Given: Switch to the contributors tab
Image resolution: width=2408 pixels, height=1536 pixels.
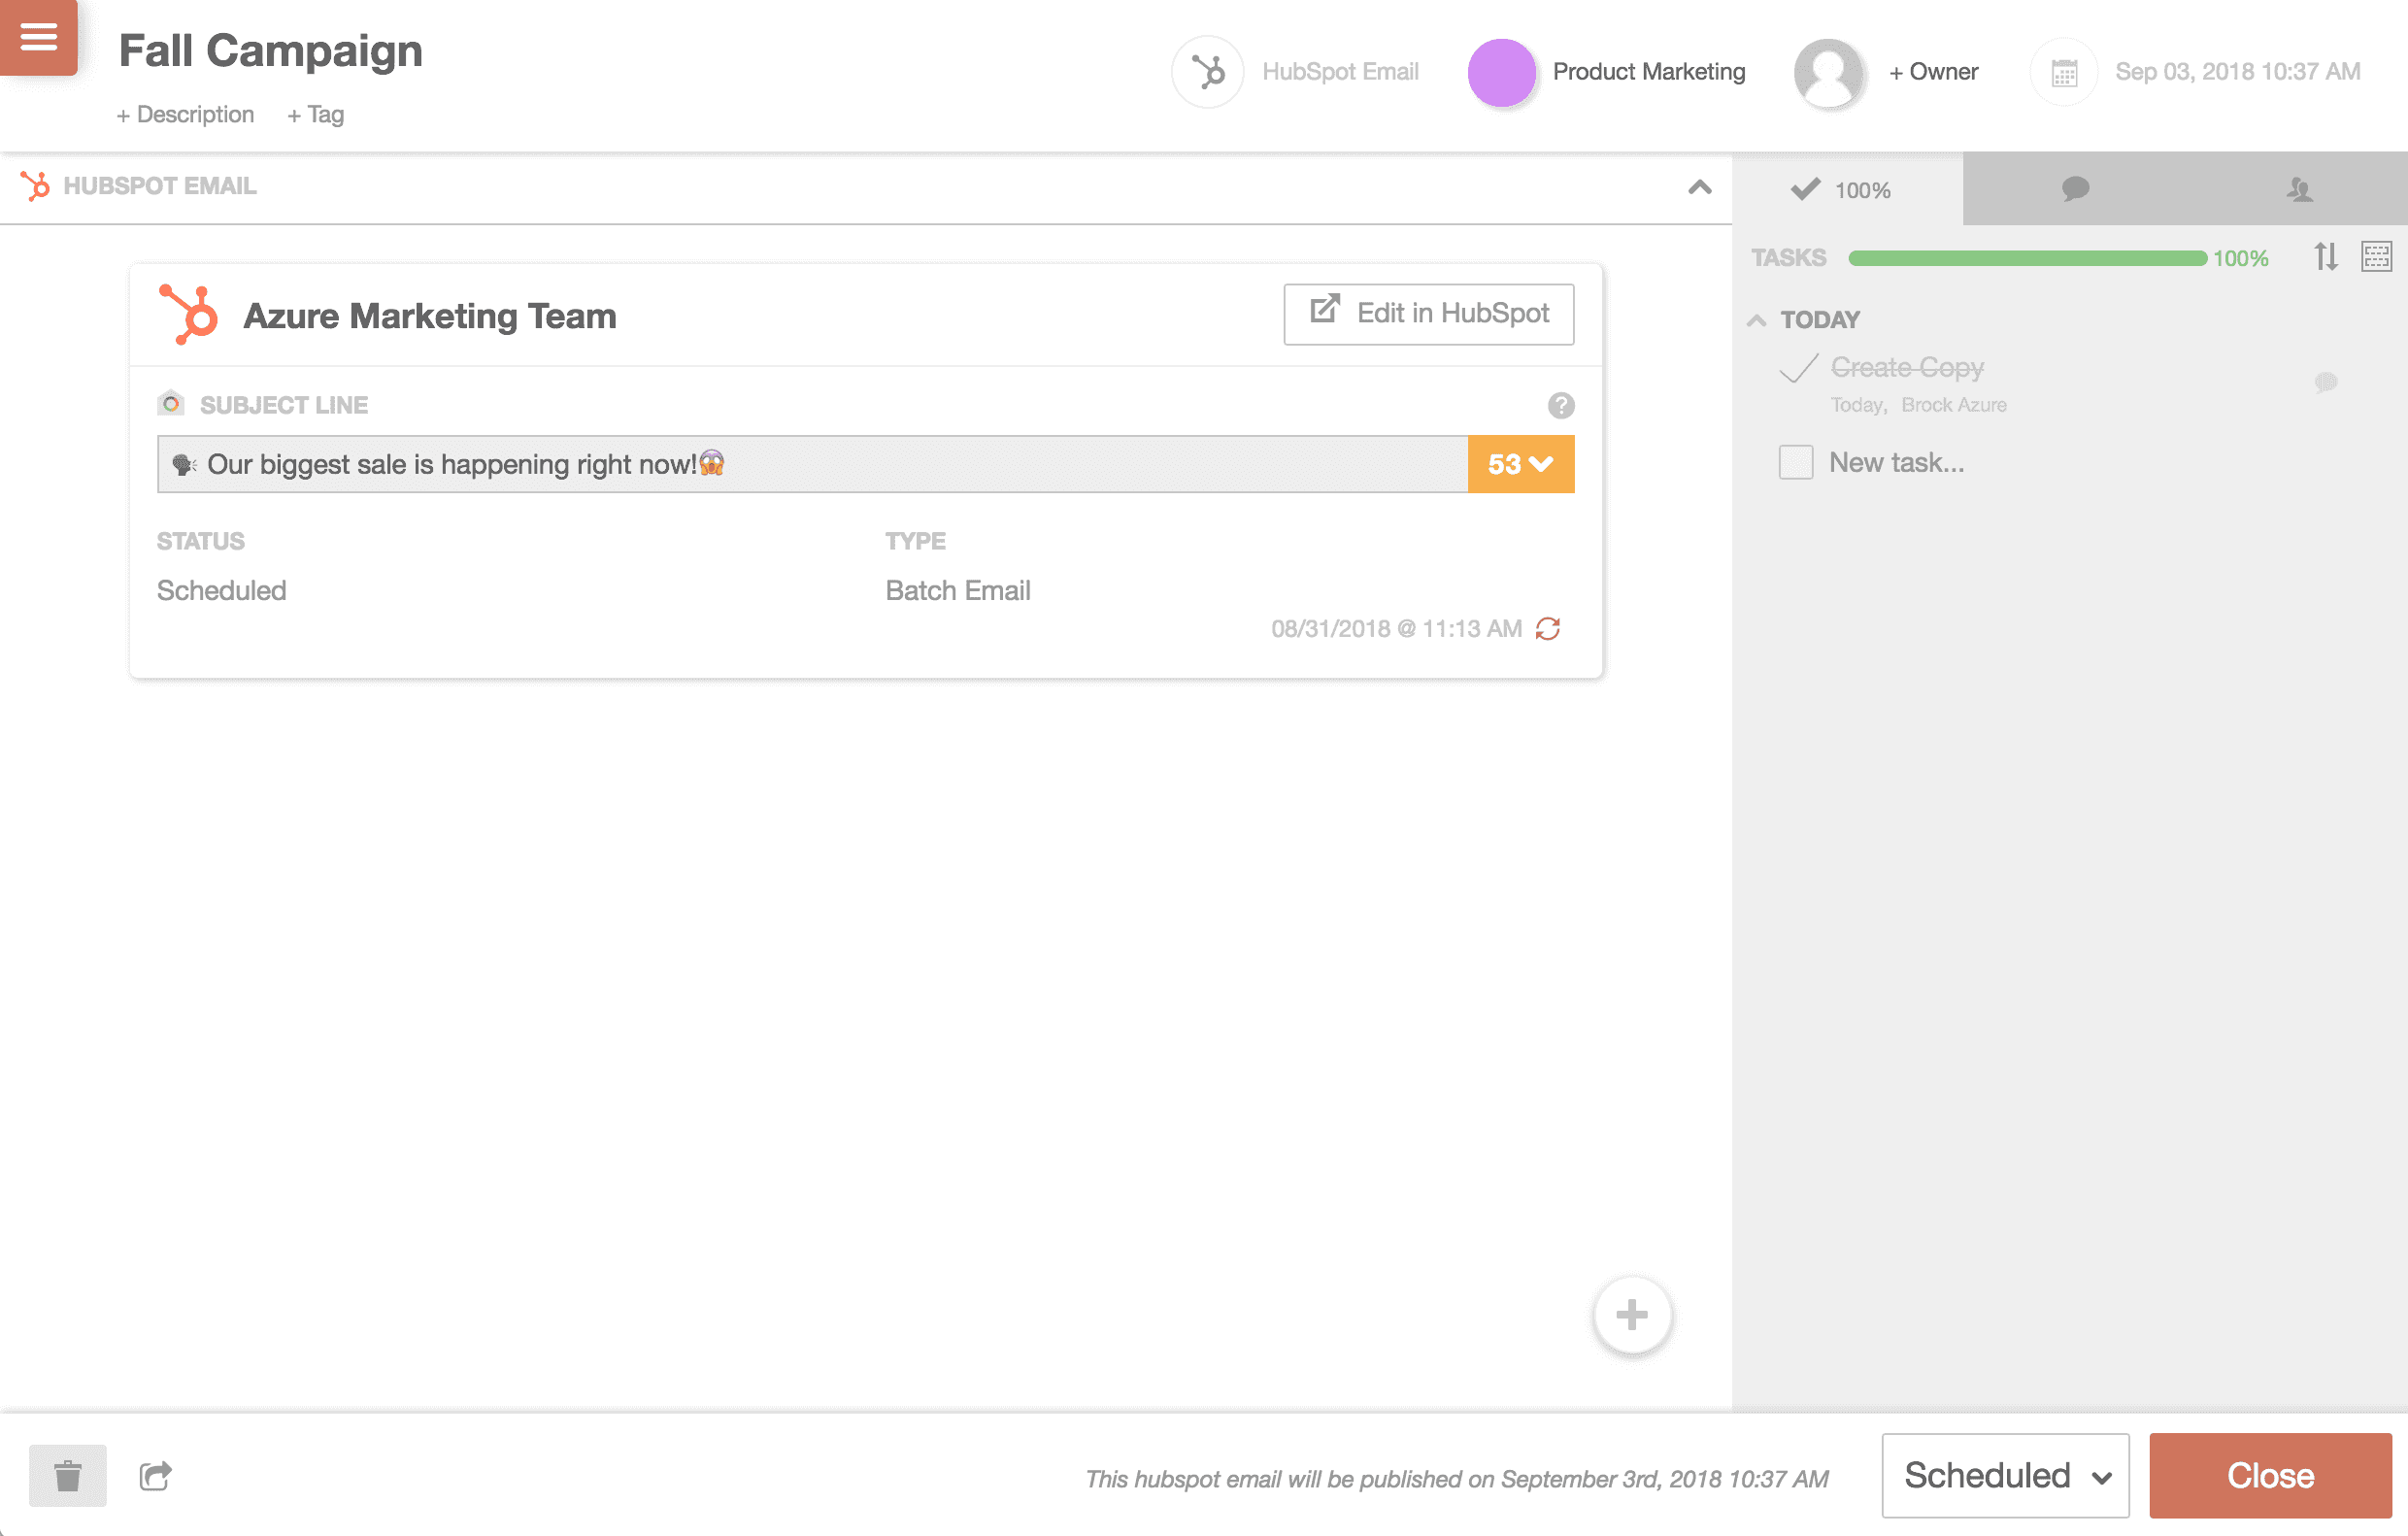Looking at the screenshot, I should pos(2299,189).
